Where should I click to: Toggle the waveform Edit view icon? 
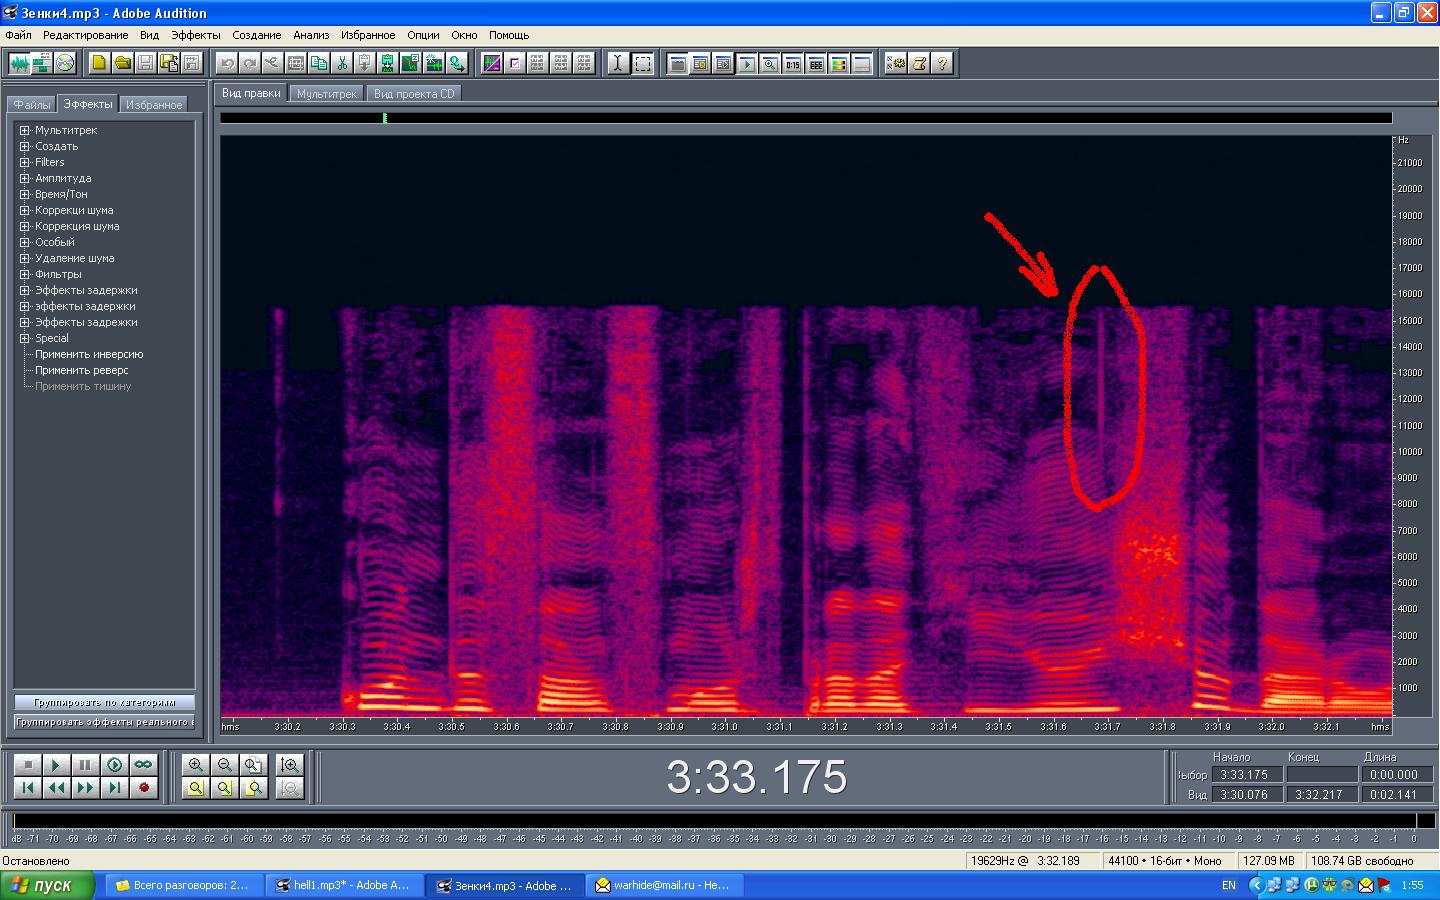19,63
